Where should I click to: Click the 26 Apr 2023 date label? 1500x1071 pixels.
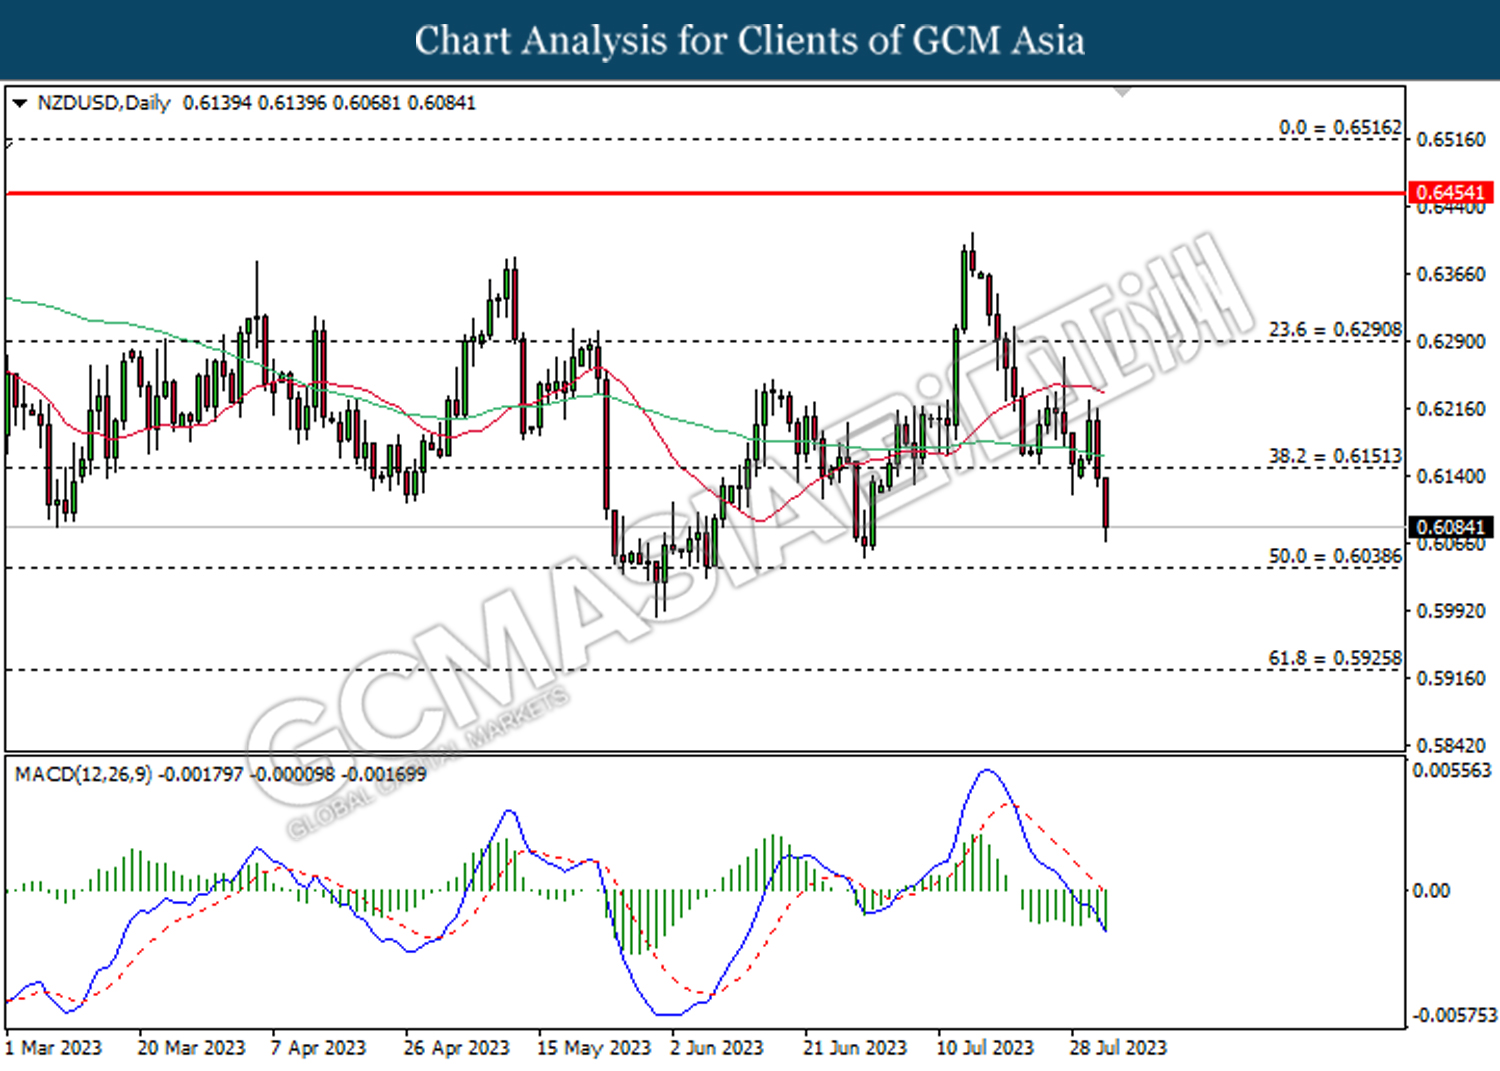[x=456, y=1047]
